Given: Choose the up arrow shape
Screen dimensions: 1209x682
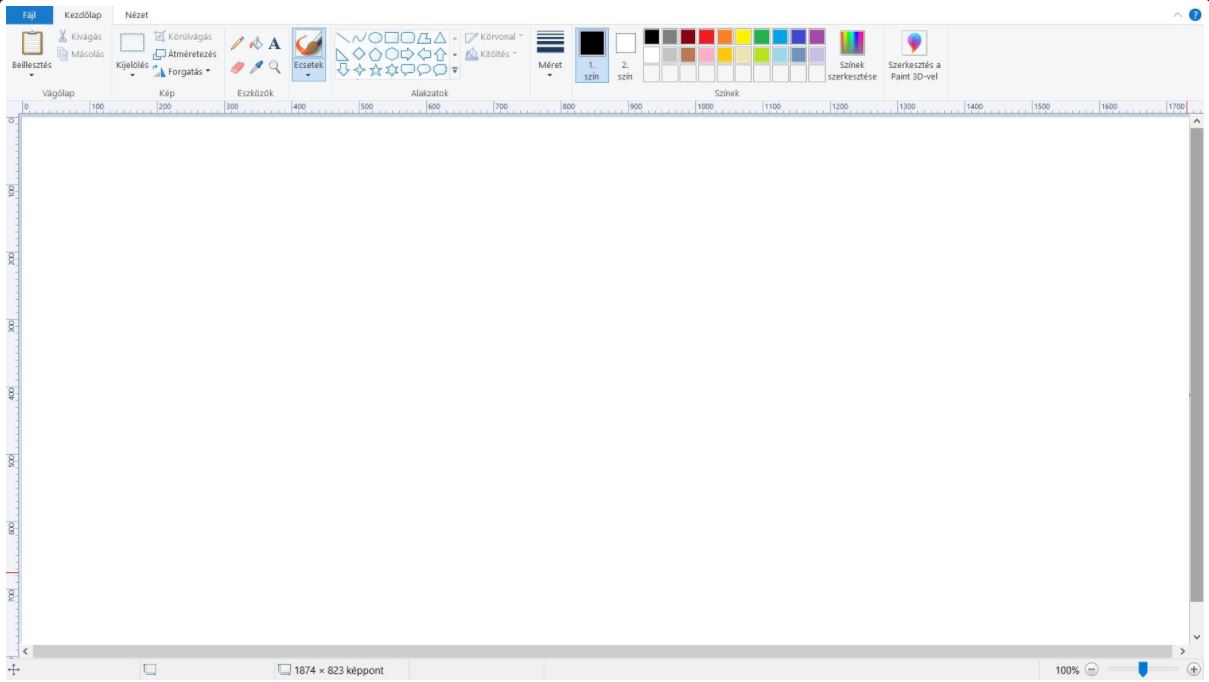Looking at the screenshot, I should (x=440, y=55).
